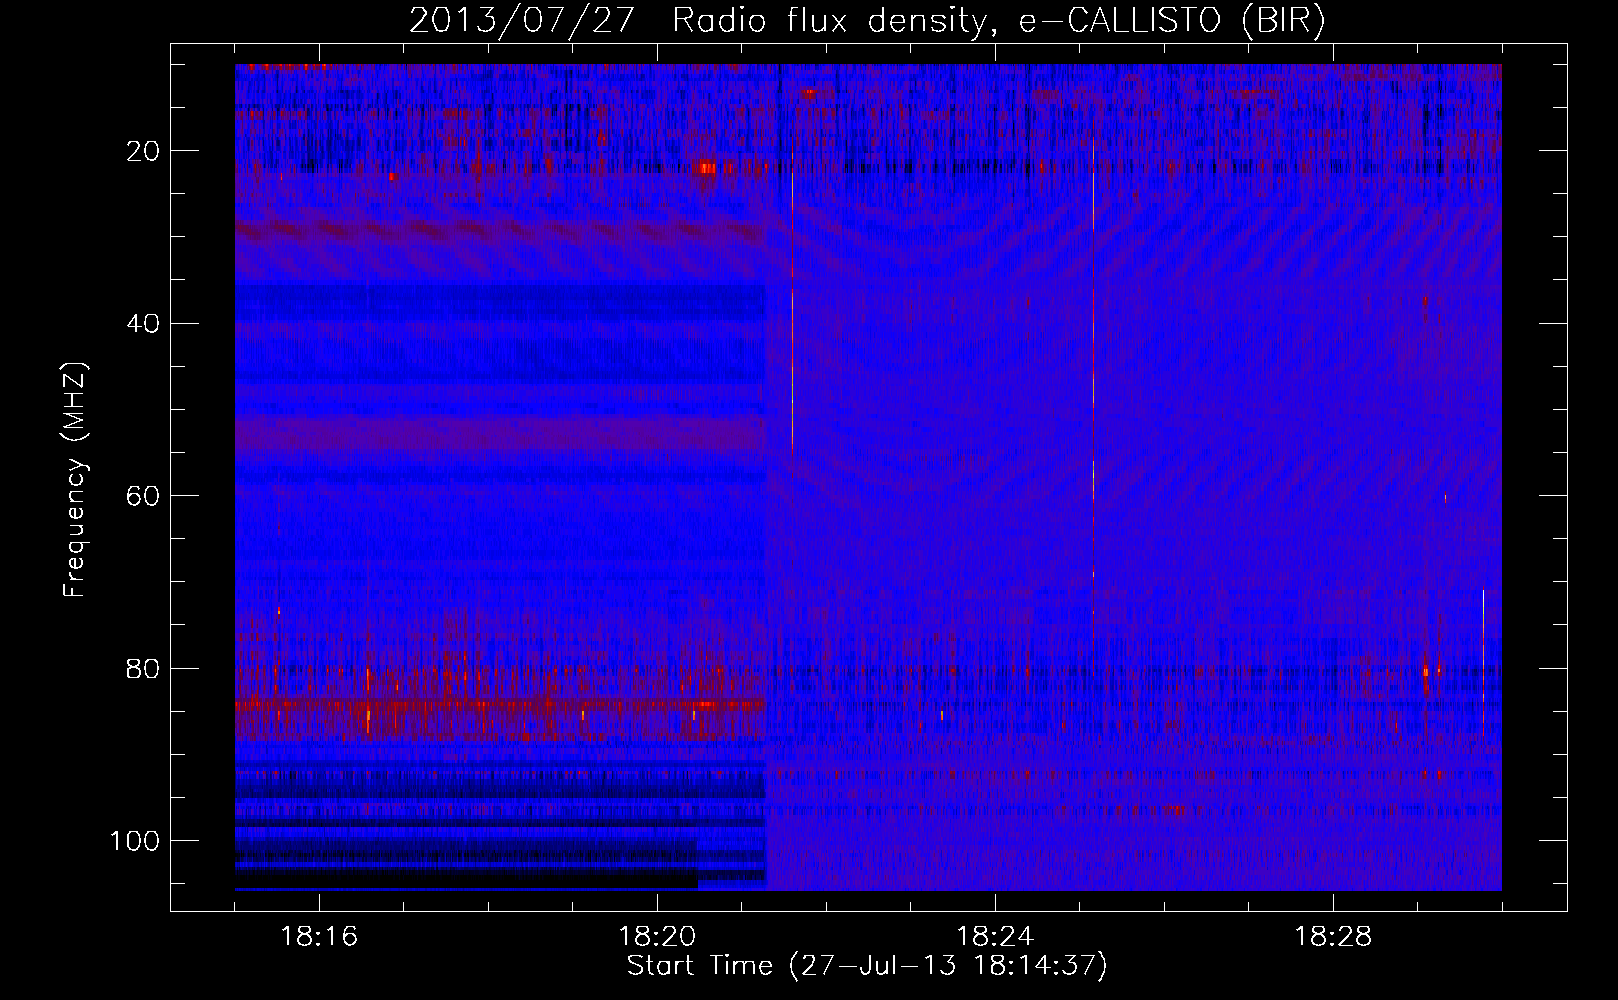Click the red horizontal interference band near 84 MHz
1618x1000 pixels.
(x=500, y=705)
